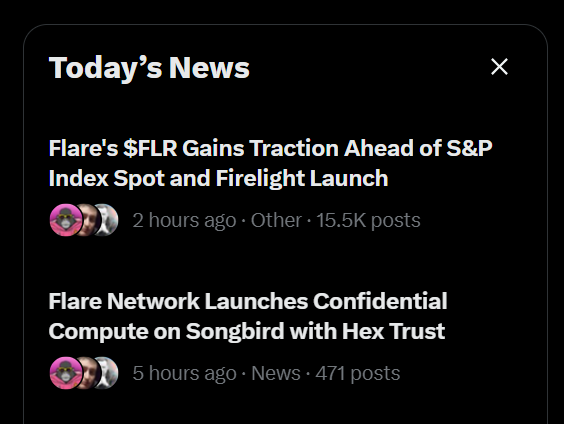This screenshot has width=564, height=424.
Task: Close the Today's News panel
Action: [499, 67]
